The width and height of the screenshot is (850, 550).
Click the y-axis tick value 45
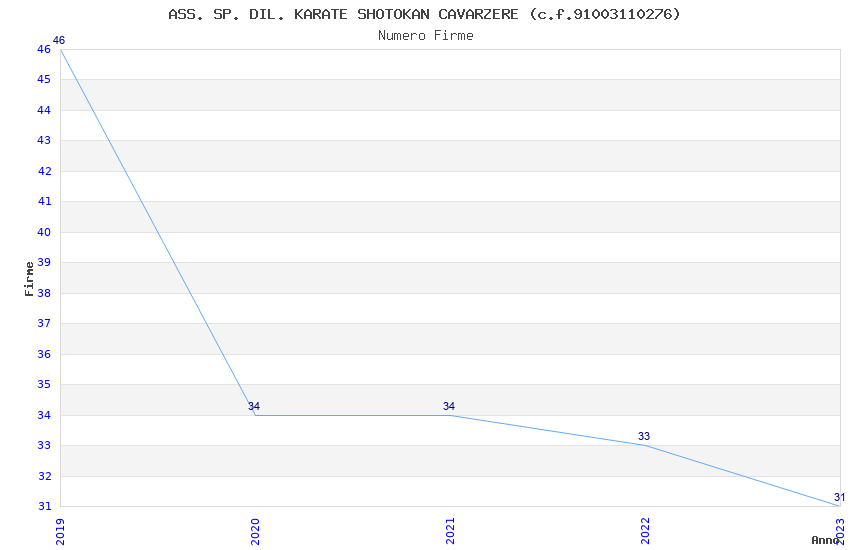point(44,80)
